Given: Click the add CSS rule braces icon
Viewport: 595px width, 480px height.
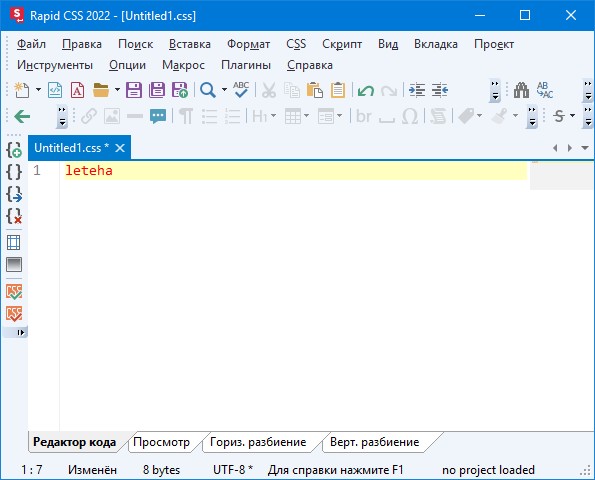Looking at the screenshot, I should [14, 150].
